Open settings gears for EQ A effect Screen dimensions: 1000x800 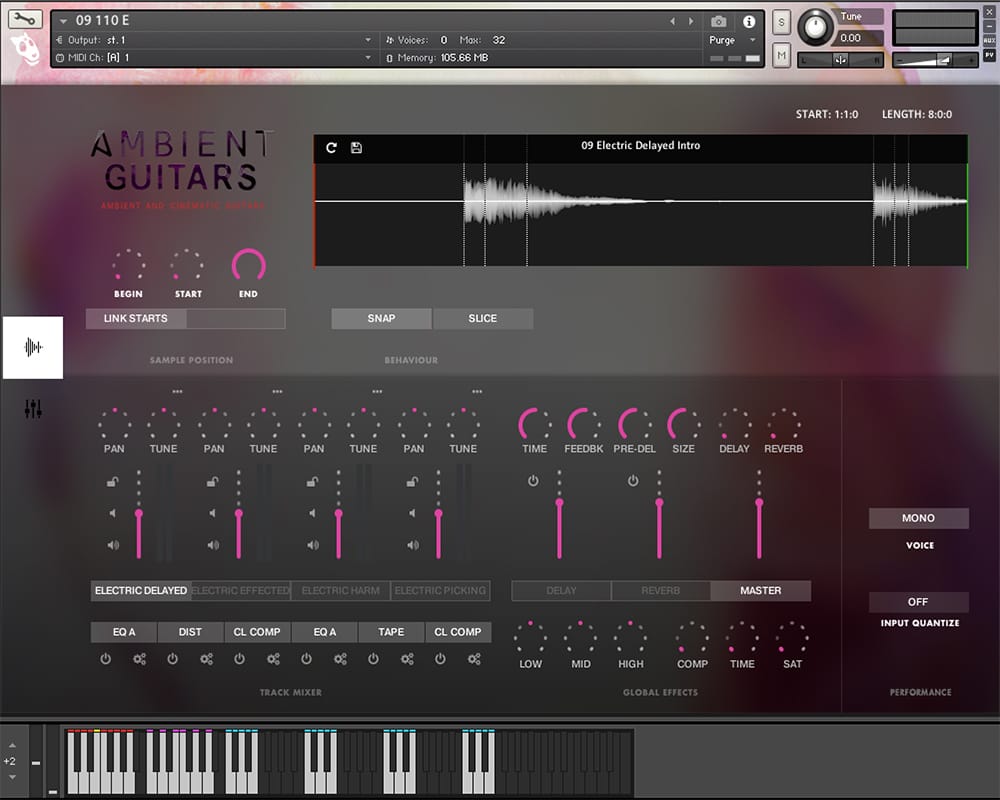click(x=139, y=659)
